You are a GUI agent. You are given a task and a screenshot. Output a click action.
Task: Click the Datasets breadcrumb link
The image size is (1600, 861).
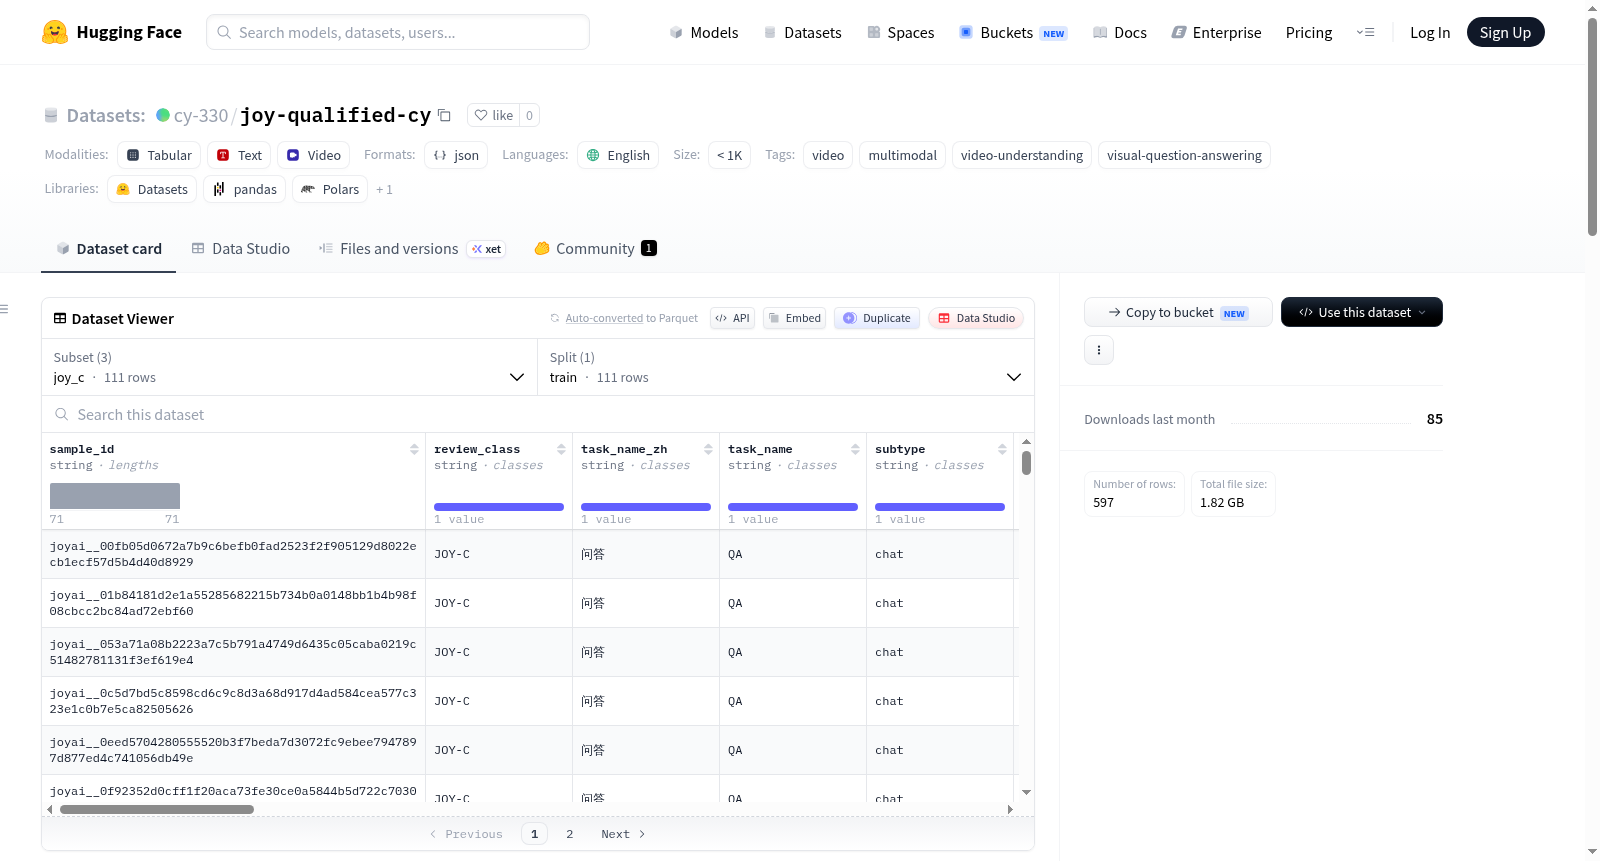click(x=105, y=115)
